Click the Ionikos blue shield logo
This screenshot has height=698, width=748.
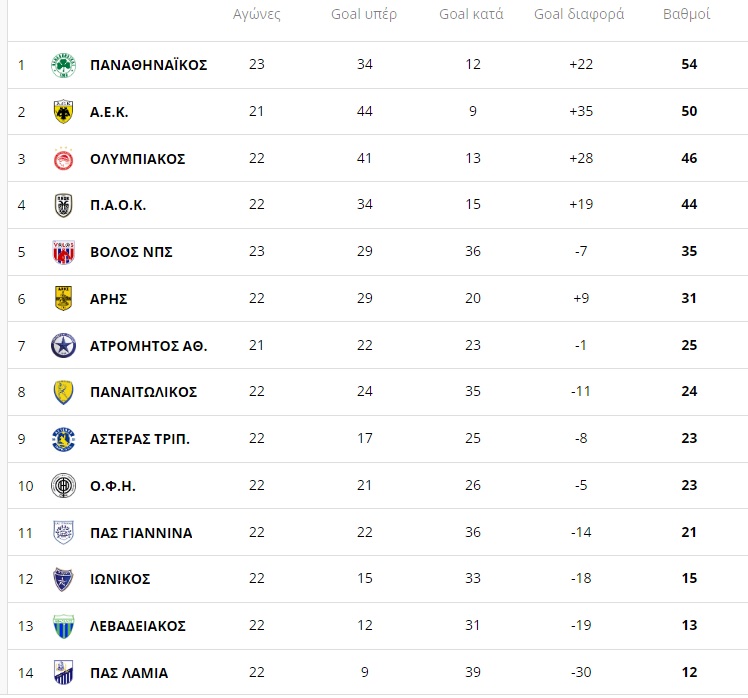click(x=63, y=579)
